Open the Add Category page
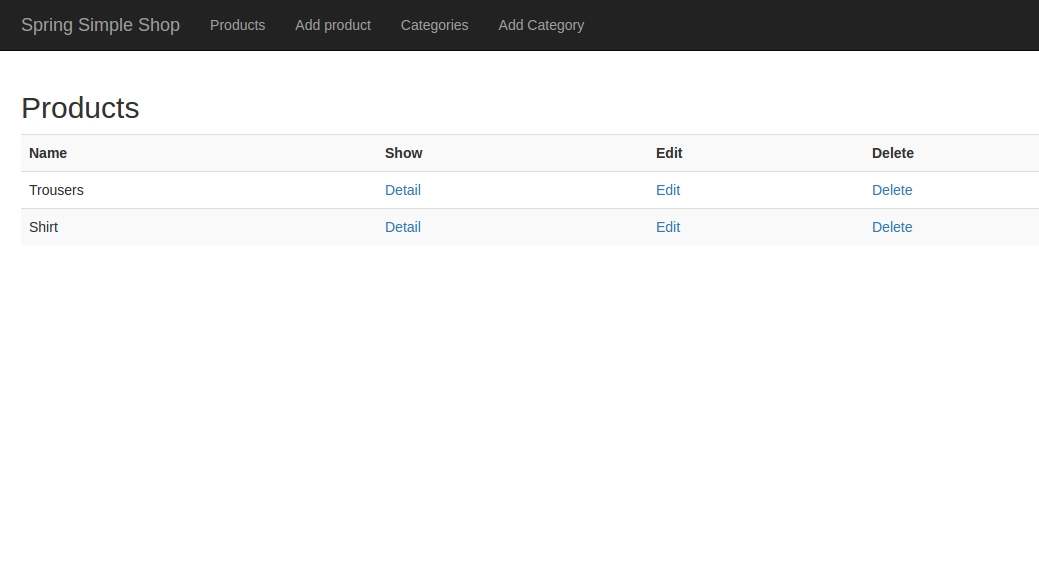Screen dimensions: 1039x564 541,25
